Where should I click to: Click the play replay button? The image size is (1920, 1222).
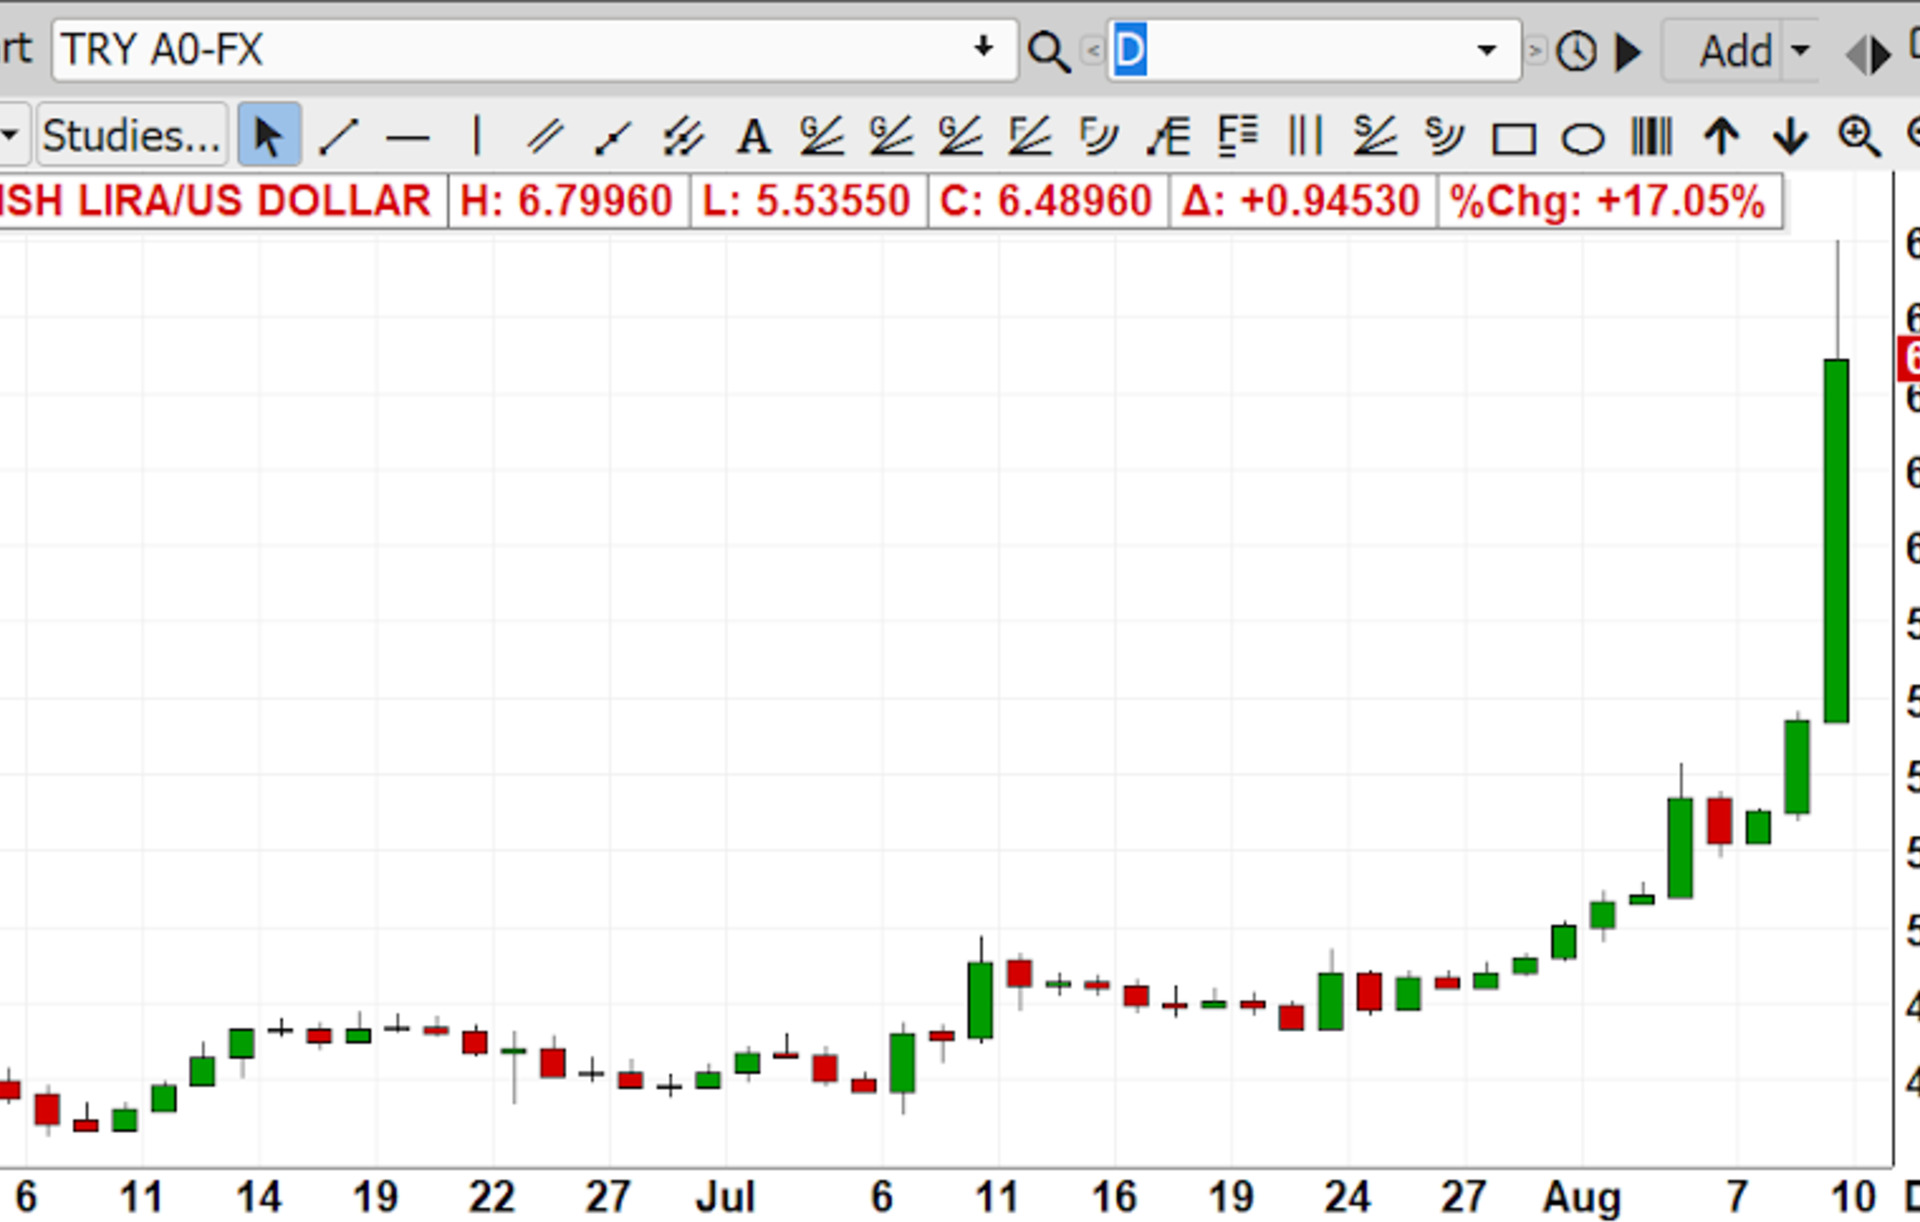tap(1628, 51)
